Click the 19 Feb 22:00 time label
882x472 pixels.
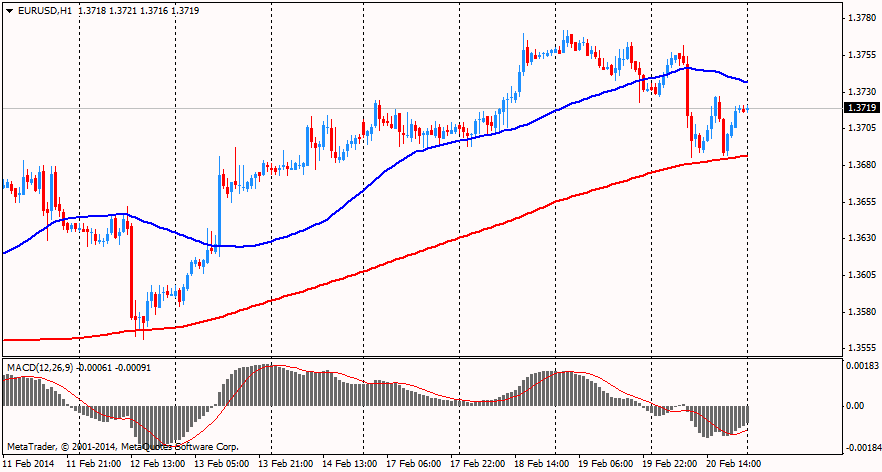pos(670,463)
